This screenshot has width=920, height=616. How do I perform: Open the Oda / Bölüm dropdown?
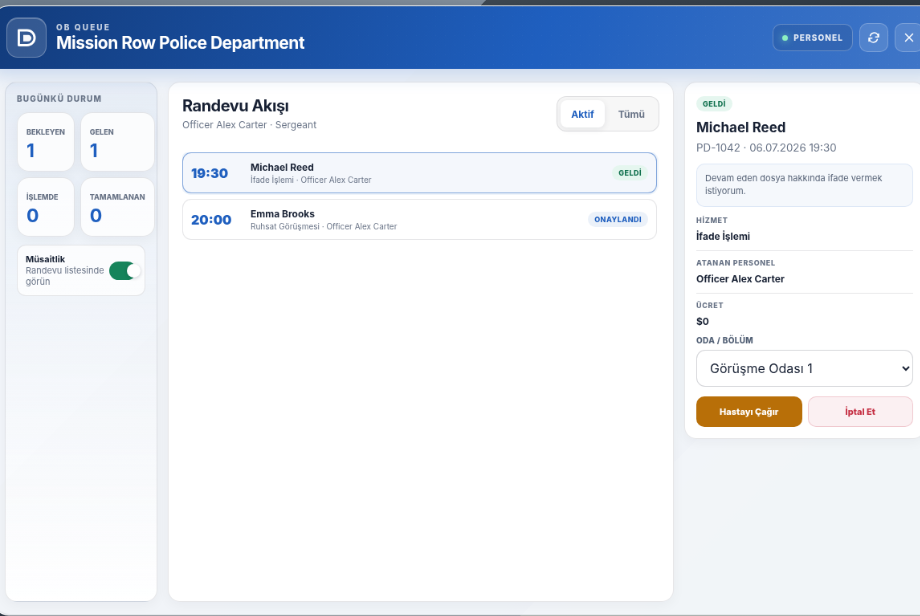tap(804, 368)
